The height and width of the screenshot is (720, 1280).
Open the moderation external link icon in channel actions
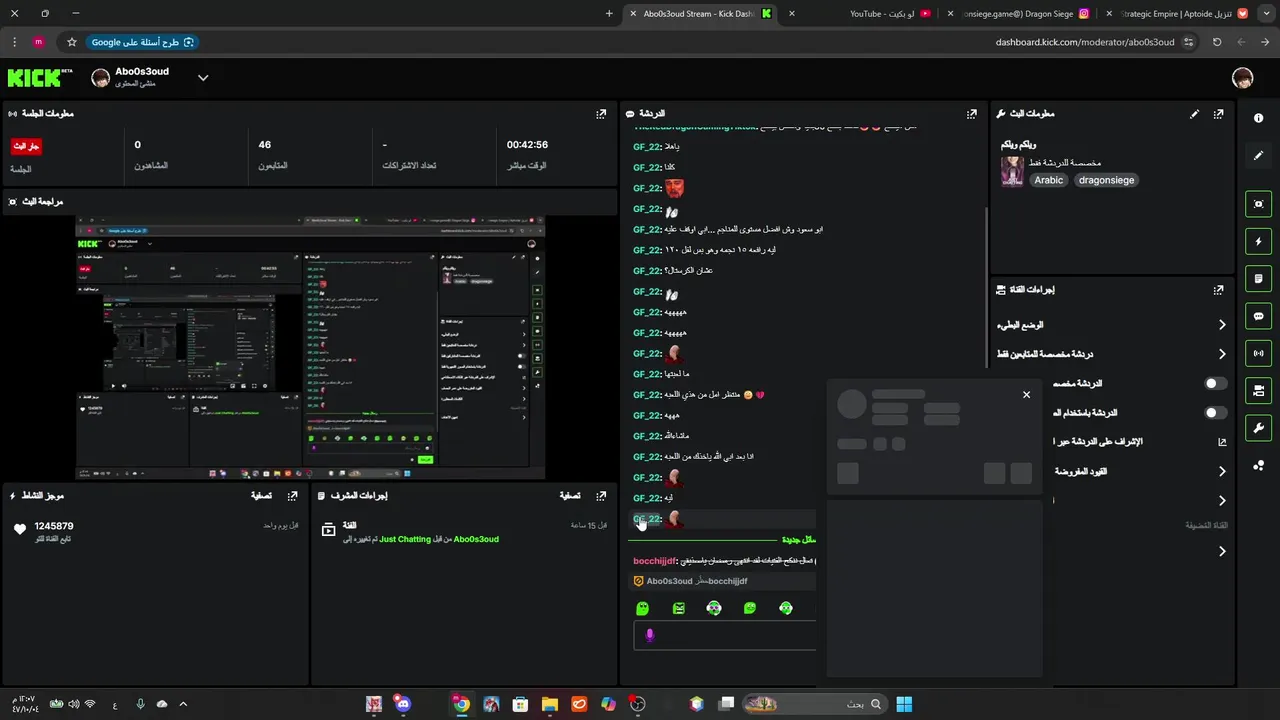[1222, 442]
